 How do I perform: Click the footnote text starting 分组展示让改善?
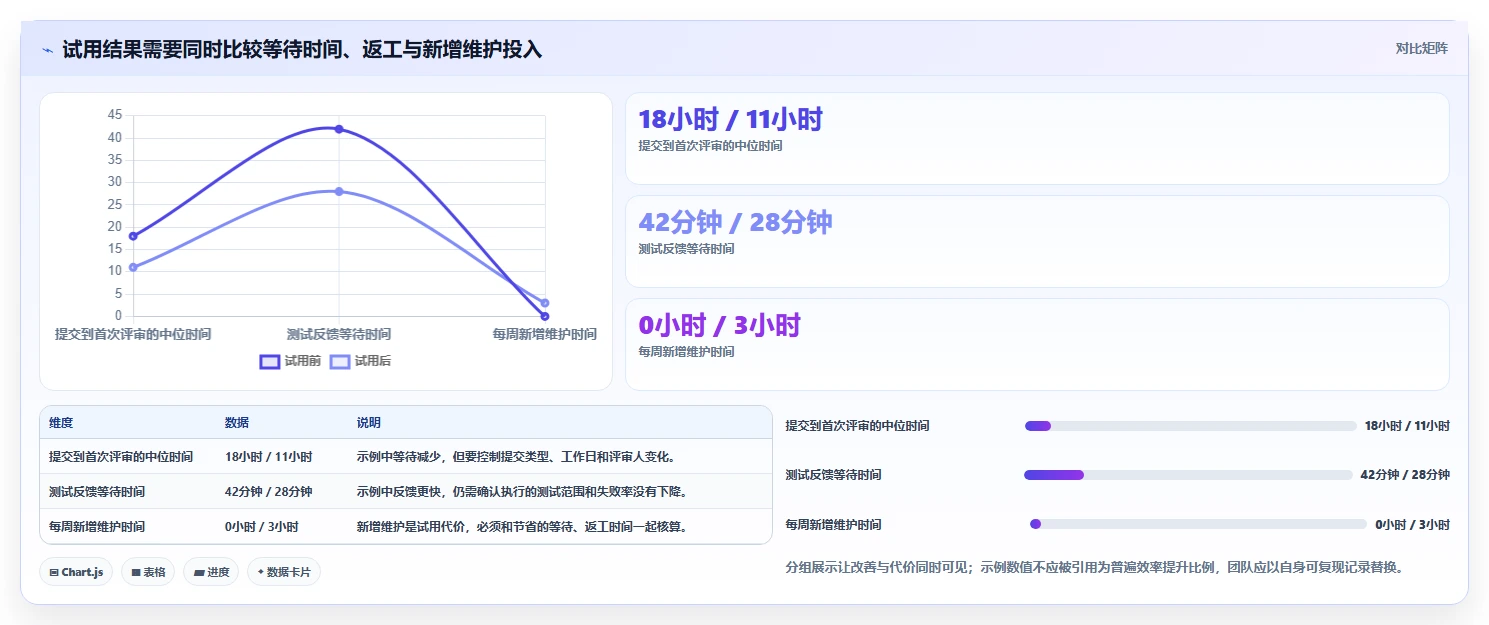[1096, 567]
